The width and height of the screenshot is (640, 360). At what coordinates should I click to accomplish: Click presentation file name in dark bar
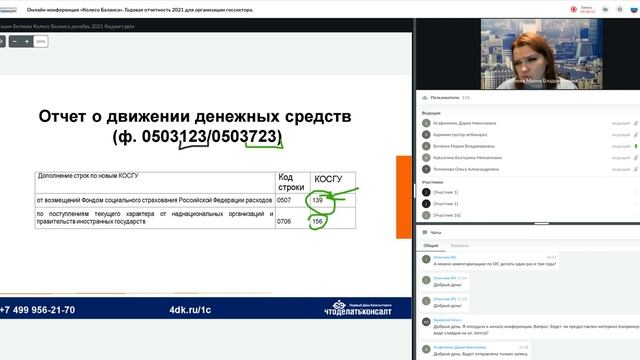click(68, 26)
